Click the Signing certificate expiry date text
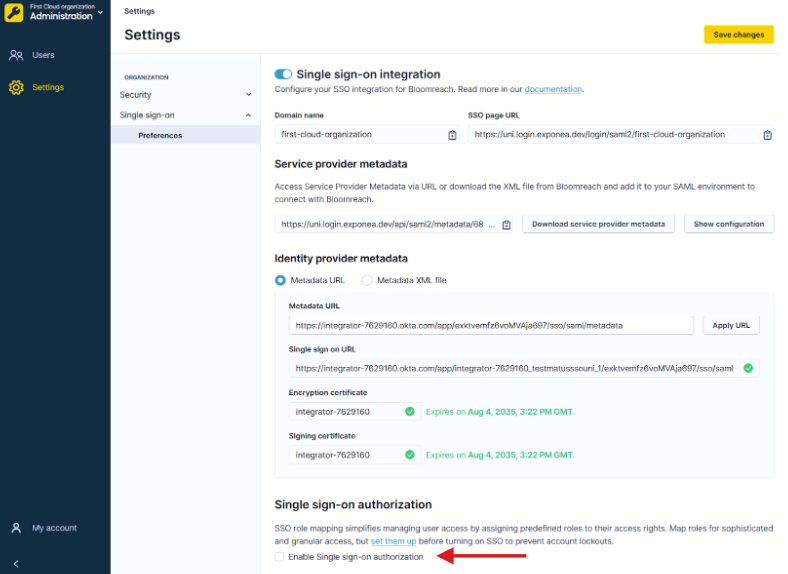788x574 pixels. click(x=500, y=455)
